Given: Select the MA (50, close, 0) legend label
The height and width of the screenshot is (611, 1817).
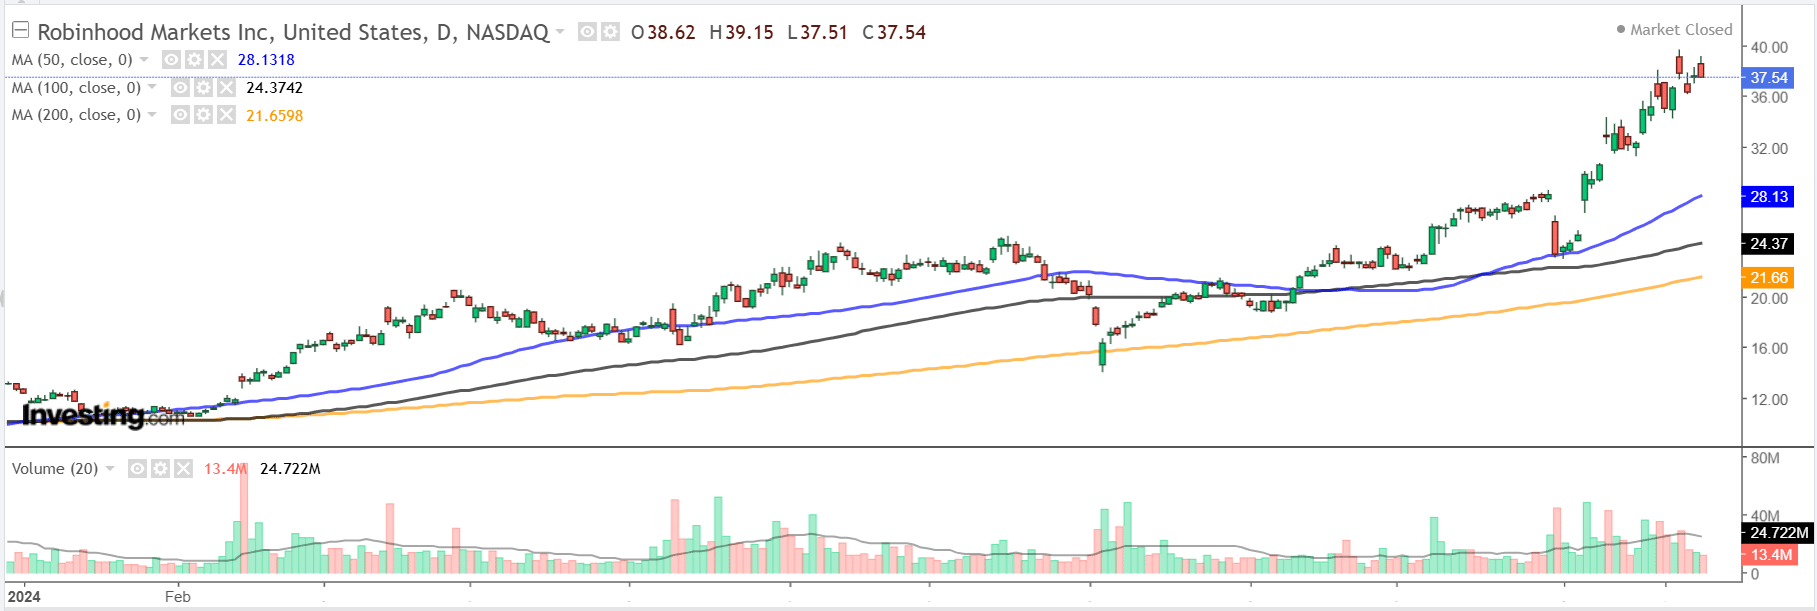Looking at the screenshot, I should click(x=72, y=60).
